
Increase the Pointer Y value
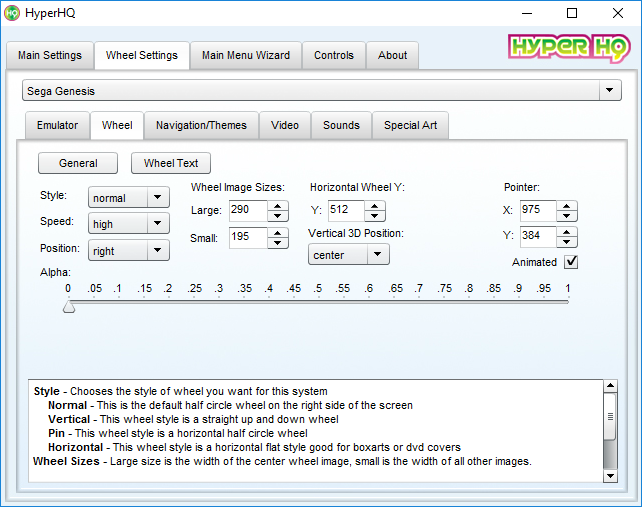[567, 232]
